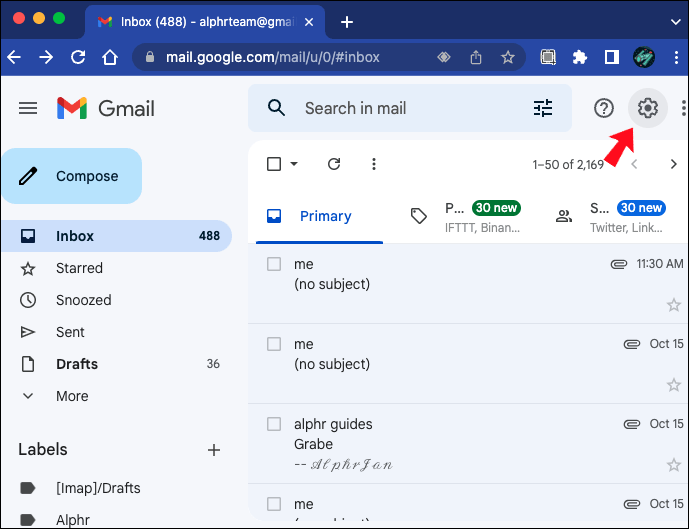Focus the Search in mail field
689x529 pixels.
[410, 108]
